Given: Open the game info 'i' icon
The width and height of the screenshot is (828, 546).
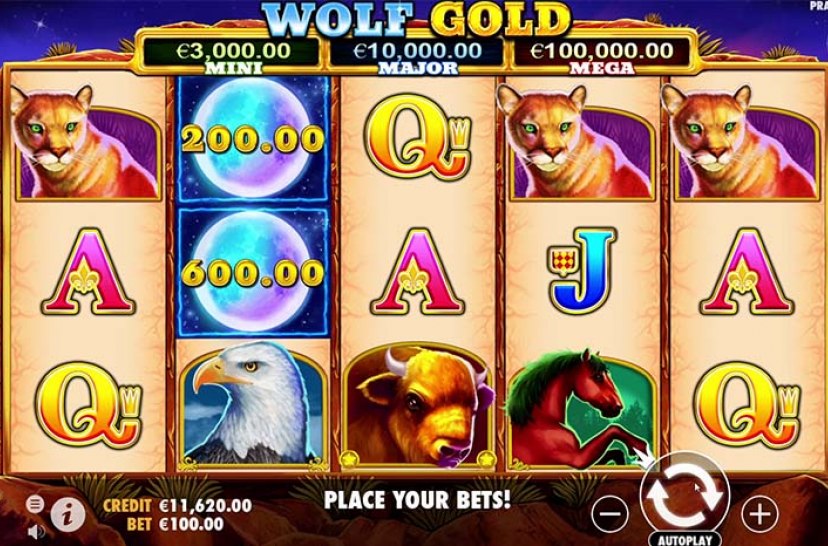Looking at the screenshot, I should (68, 514).
